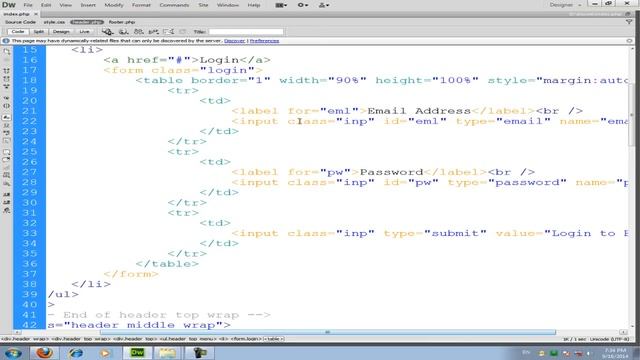Viewport: 640px width, 360px height.
Task: Click Dreamweaver Dw logo icon
Action: pos(9,5)
